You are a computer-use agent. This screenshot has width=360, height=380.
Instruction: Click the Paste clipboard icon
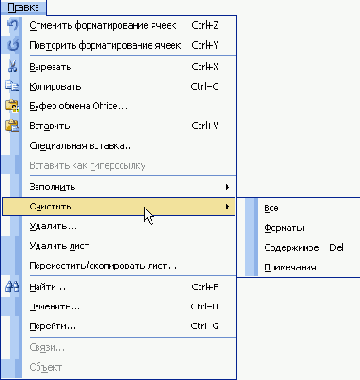tap(12, 126)
